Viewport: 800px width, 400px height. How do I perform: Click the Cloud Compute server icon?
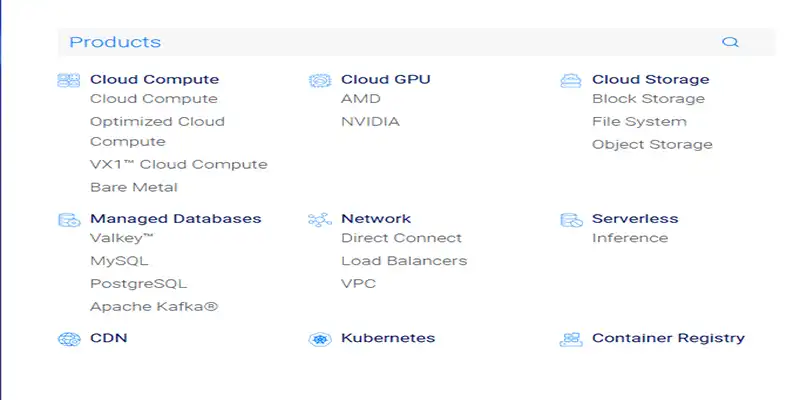coord(68,80)
